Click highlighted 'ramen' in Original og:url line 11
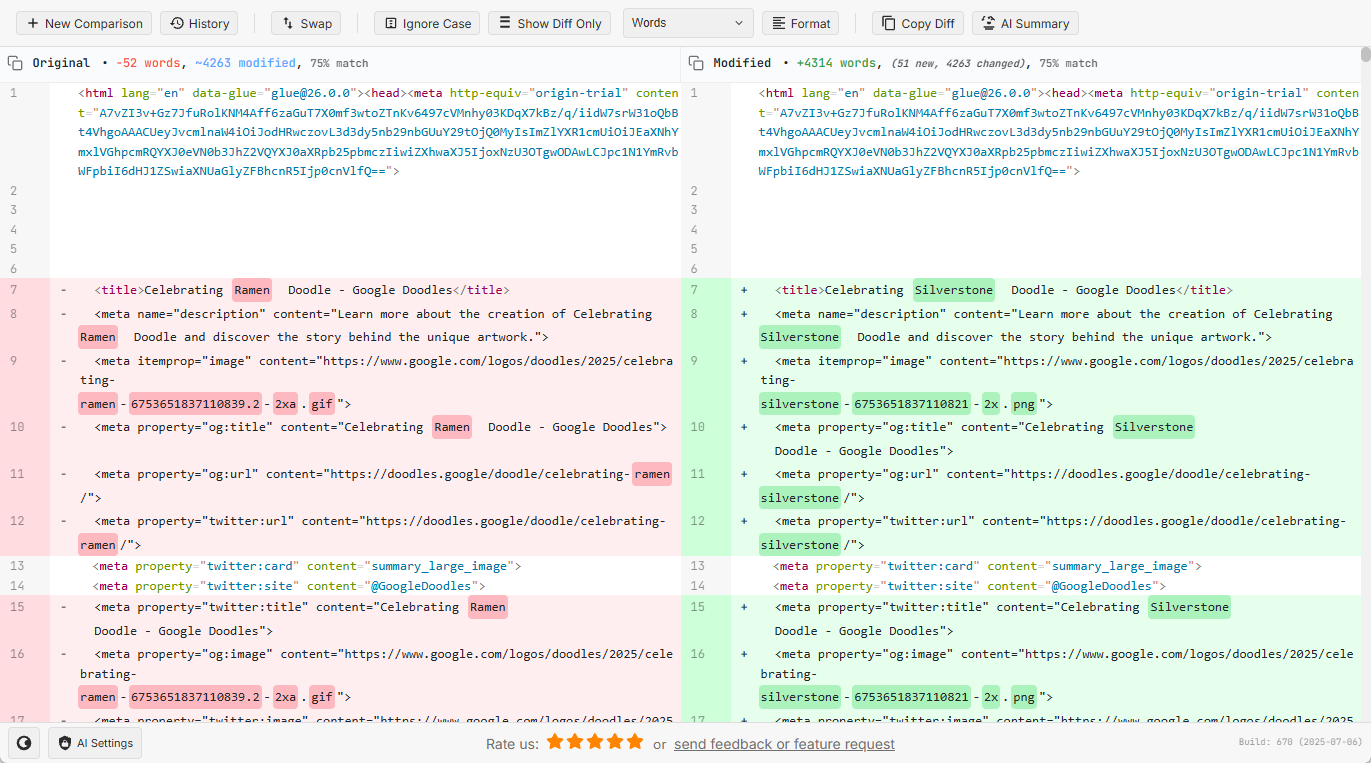Image resolution: width=1371 pixels, height=763 pixels. (652, 474)
